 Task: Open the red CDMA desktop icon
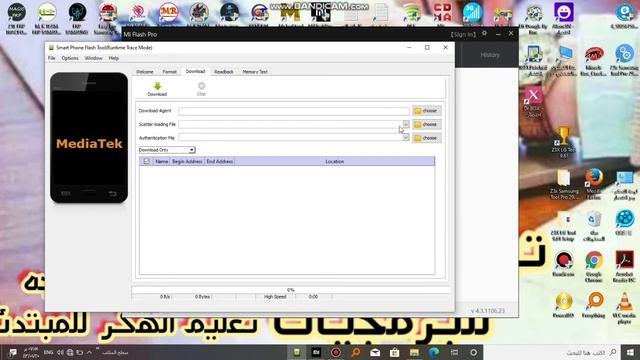[x=442, y=14]
